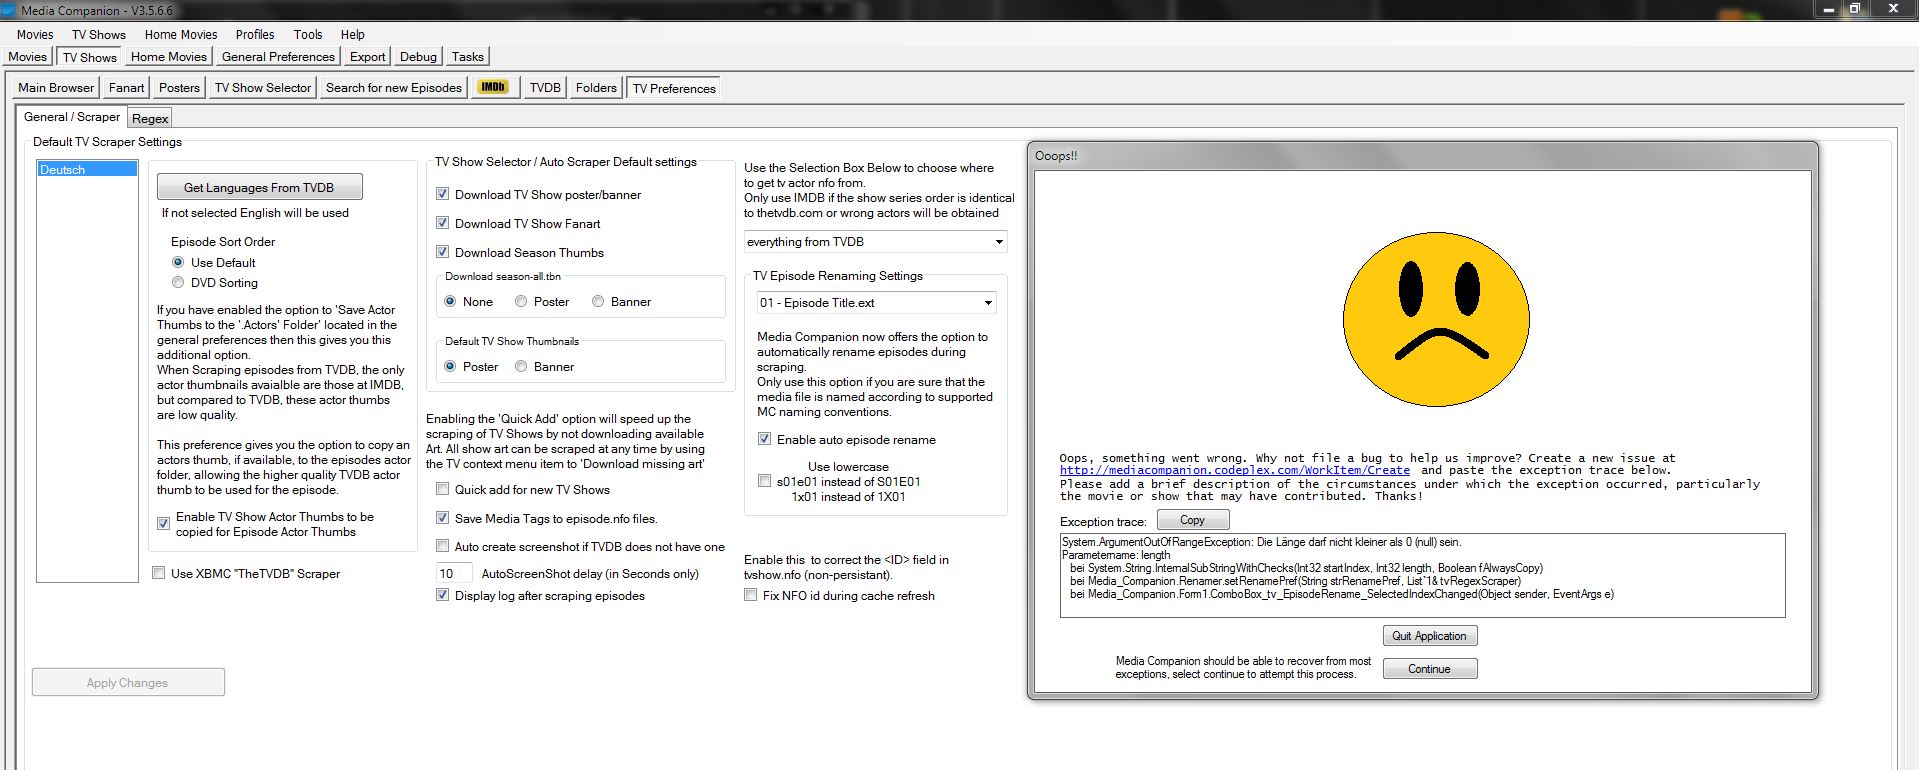Viewport: 1919px width, 770px height.
Task: Choose Banner for season-all.tbn download
Action: coord(598,301)
